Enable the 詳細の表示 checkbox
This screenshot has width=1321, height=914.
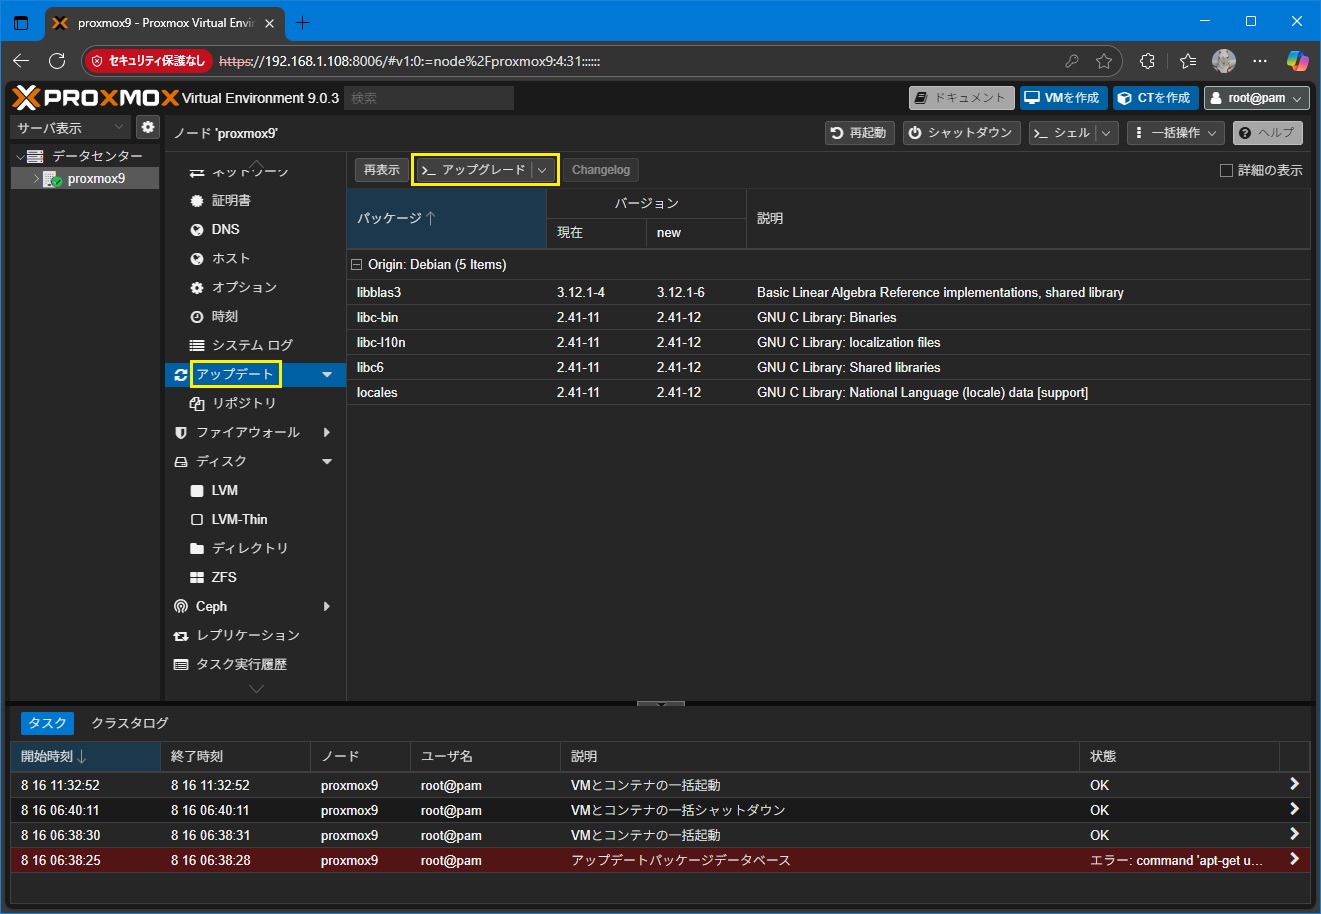pyautogui.click(x=1226, y=170)
